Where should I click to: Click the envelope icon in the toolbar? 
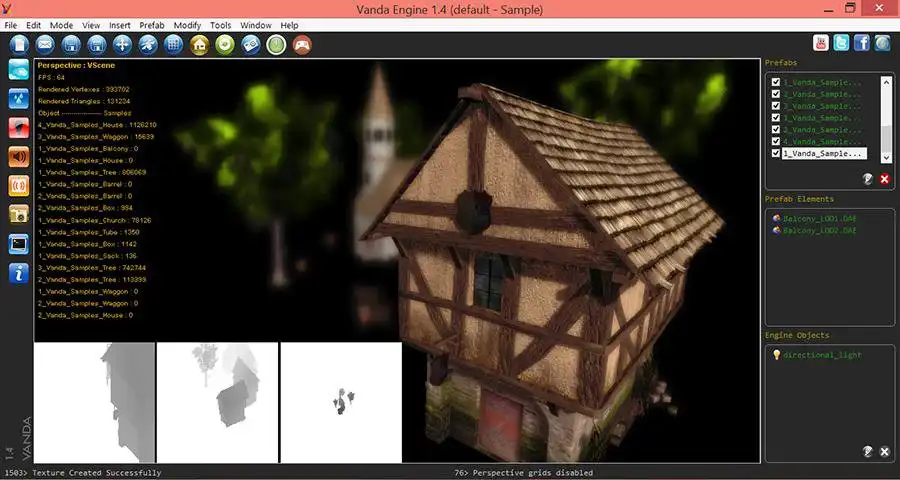[45, 44]
